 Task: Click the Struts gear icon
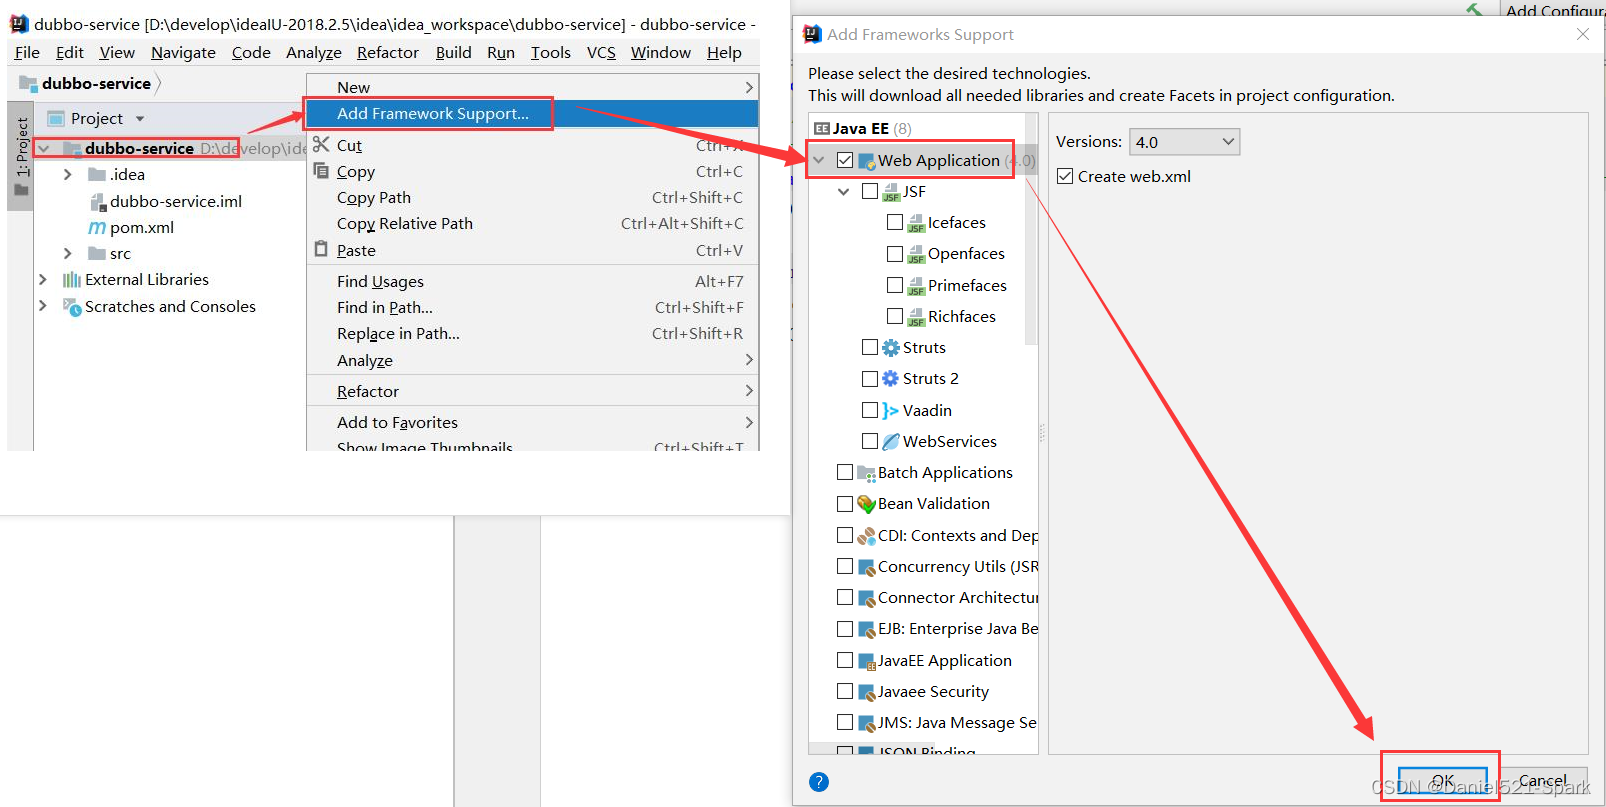point(891,348)
